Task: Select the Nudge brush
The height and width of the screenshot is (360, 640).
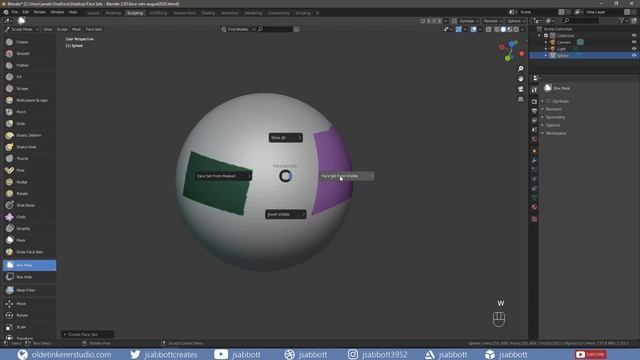Action: point(29,182)
